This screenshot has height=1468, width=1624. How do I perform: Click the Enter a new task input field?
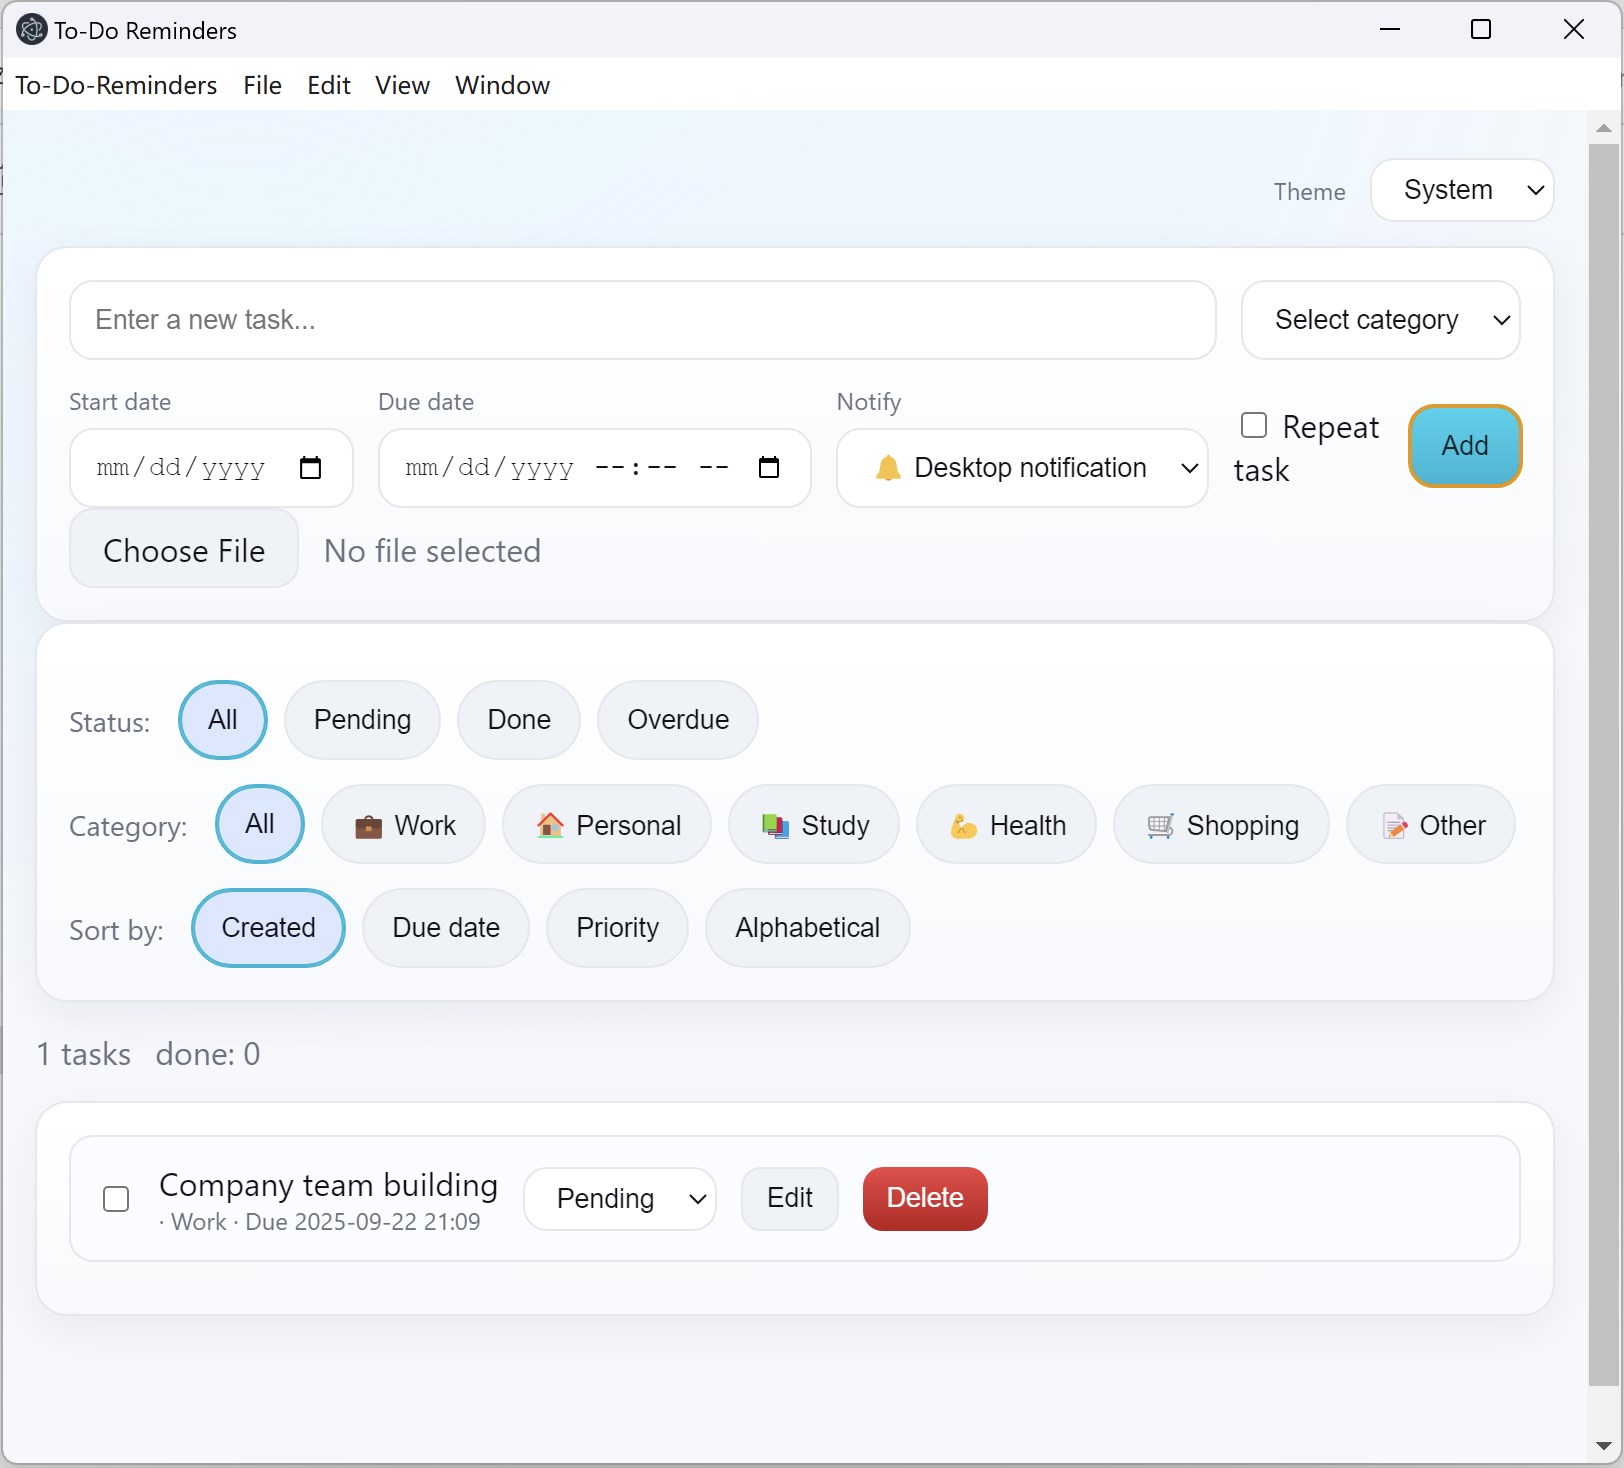point(640,320)
